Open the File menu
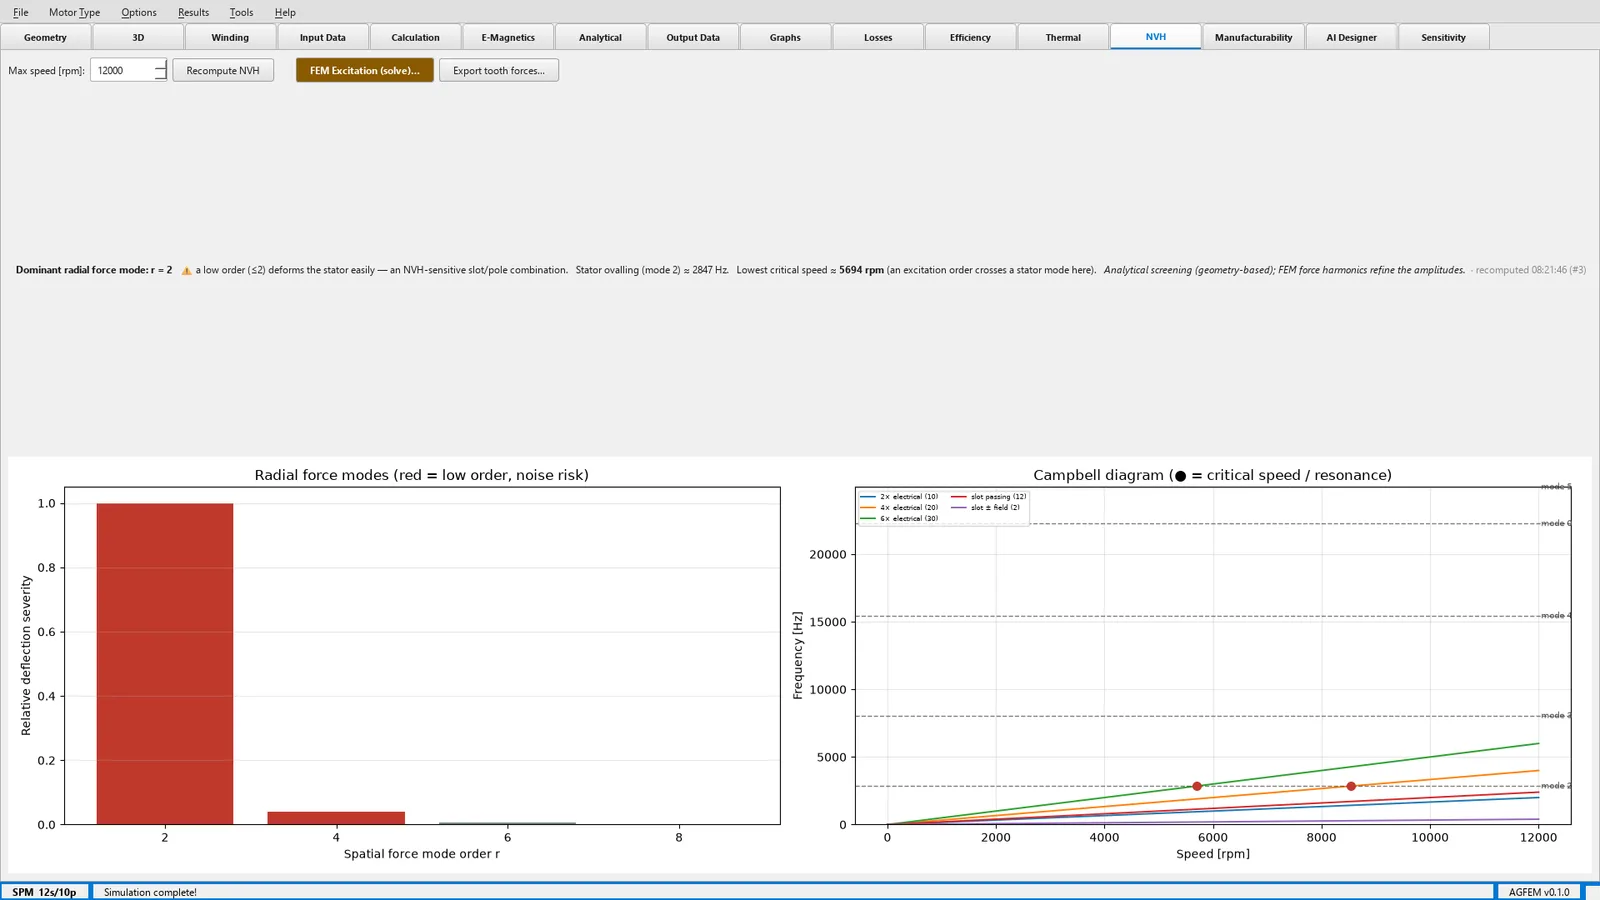Screen dimensions: 1600x900 [x=20, y=12]
